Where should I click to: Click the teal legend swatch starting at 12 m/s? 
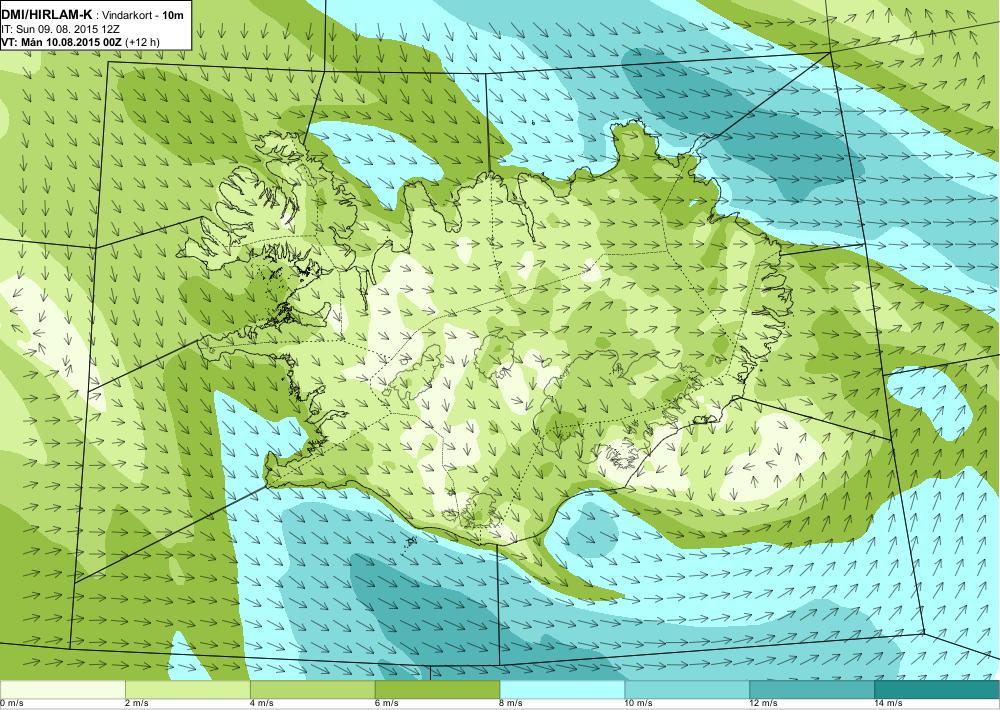point(811,690)
